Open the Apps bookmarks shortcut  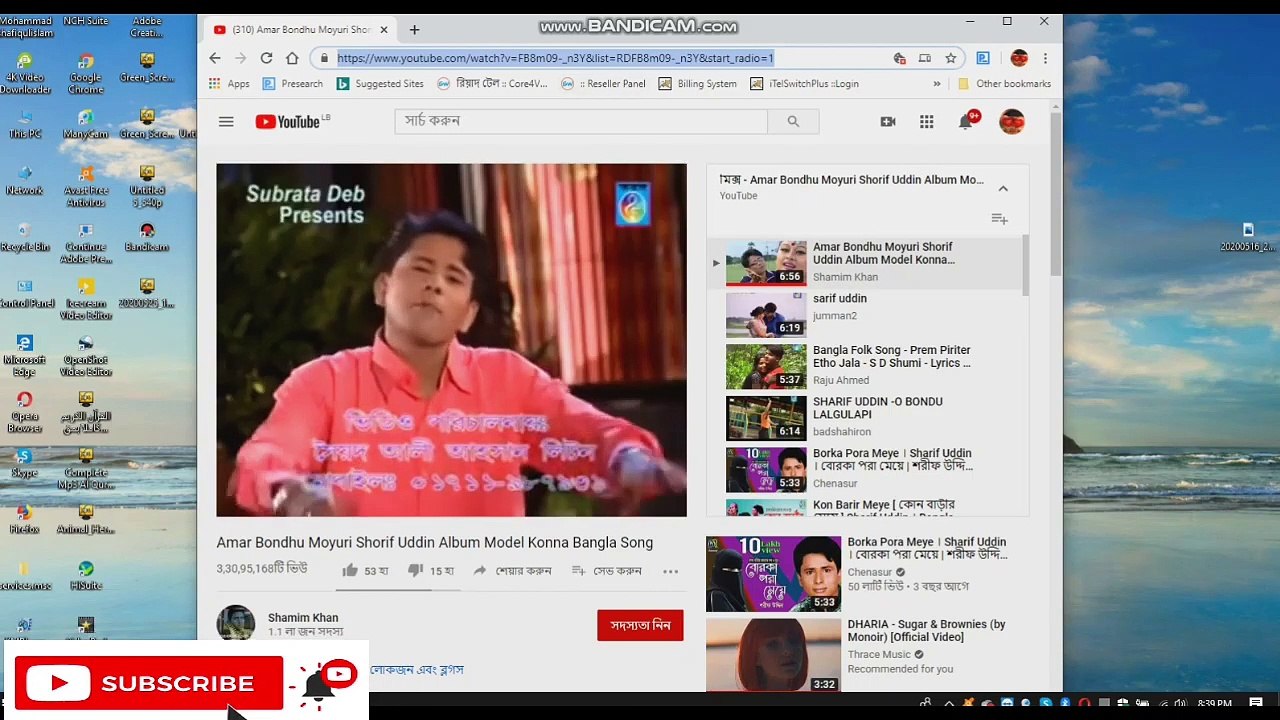229,84
